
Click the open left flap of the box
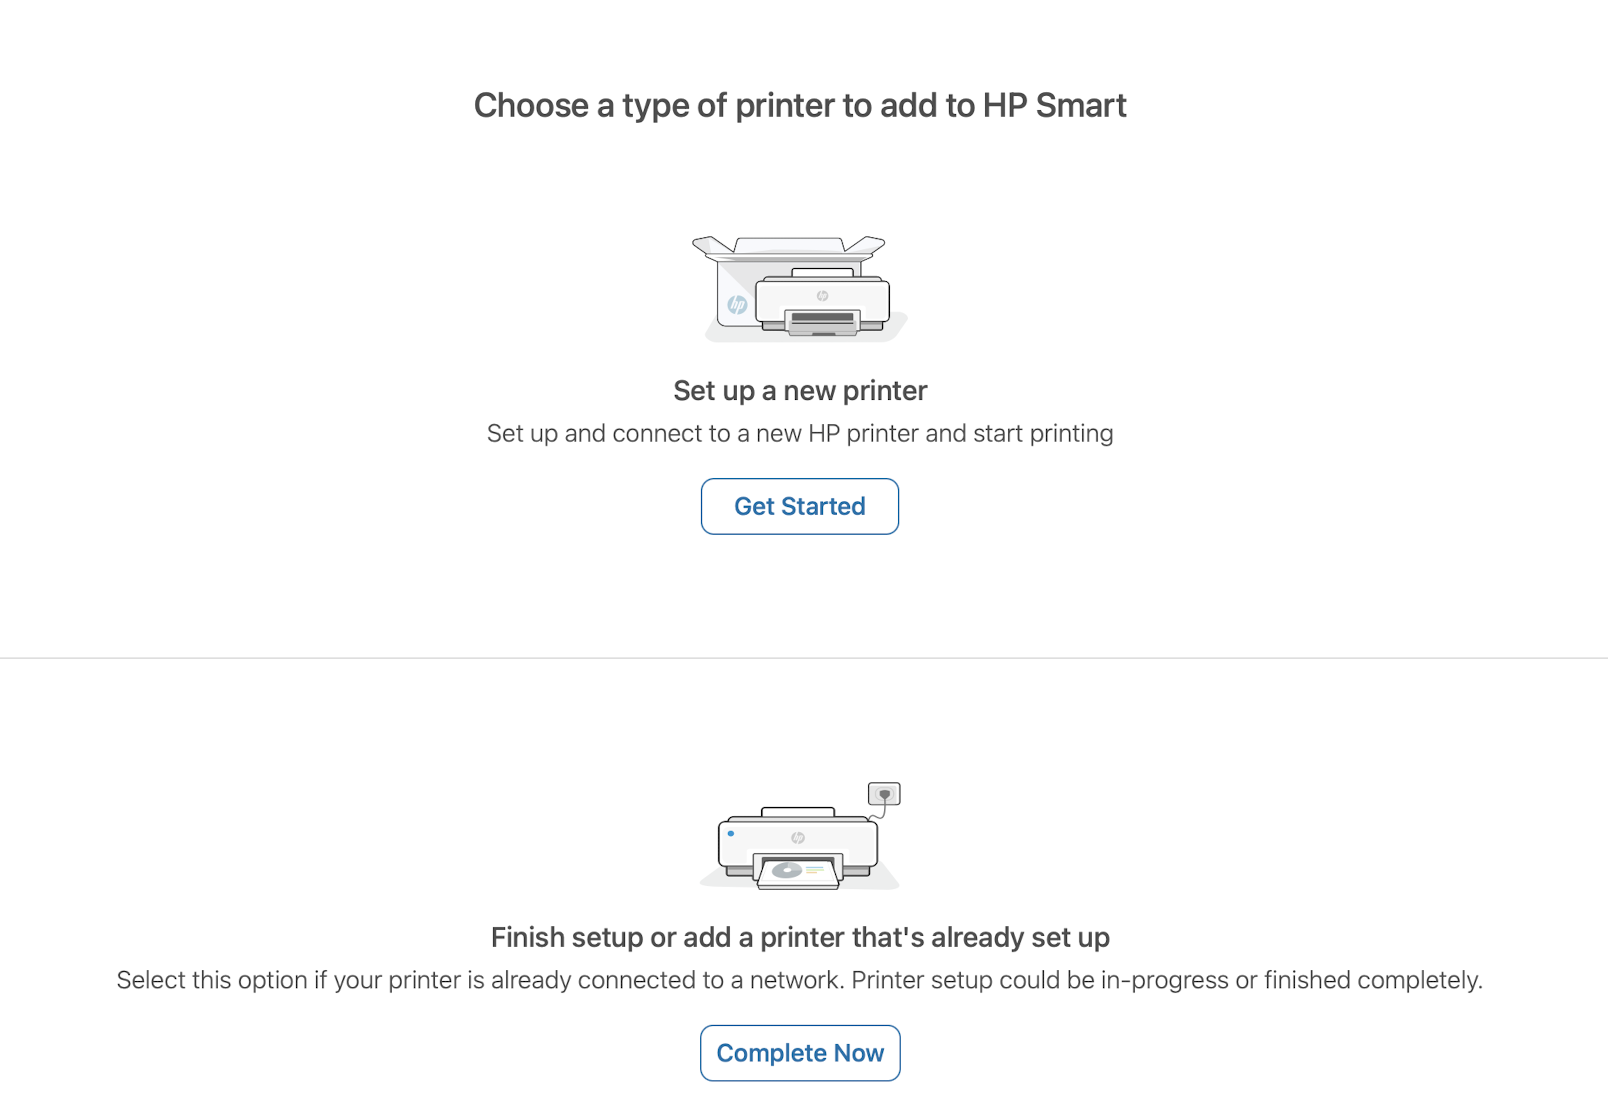[x=712, y=246]
